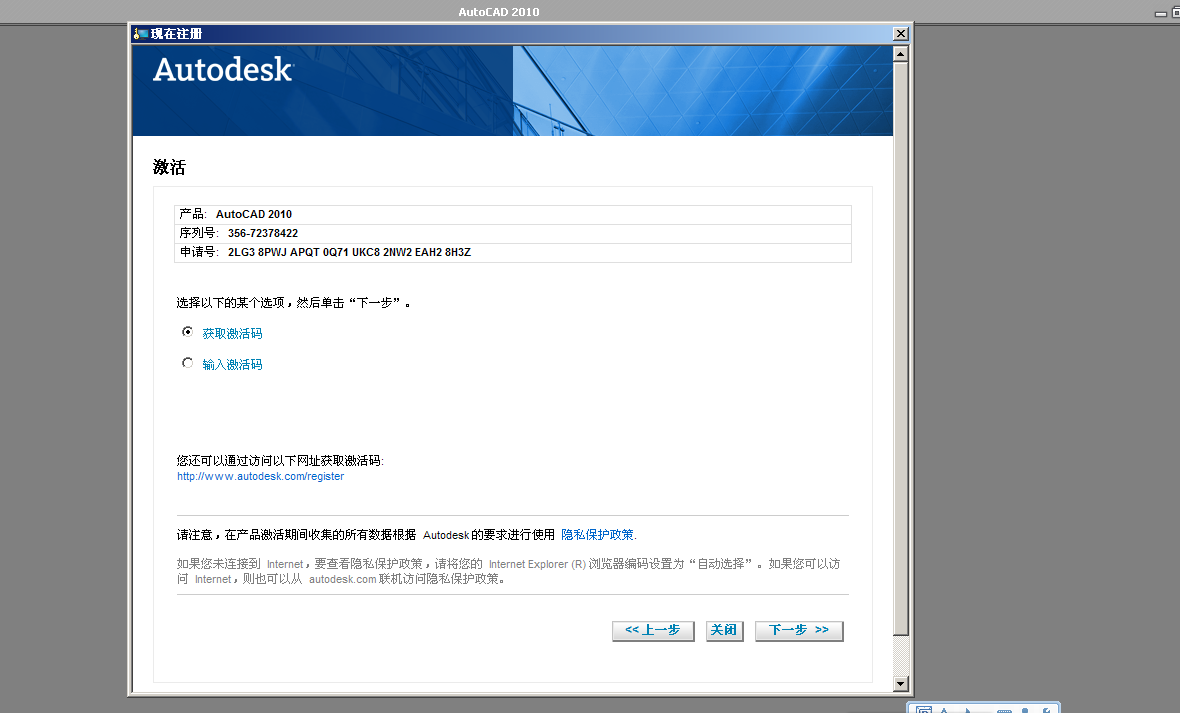Click the scroll down arrow of the dialog

point(900,683)
